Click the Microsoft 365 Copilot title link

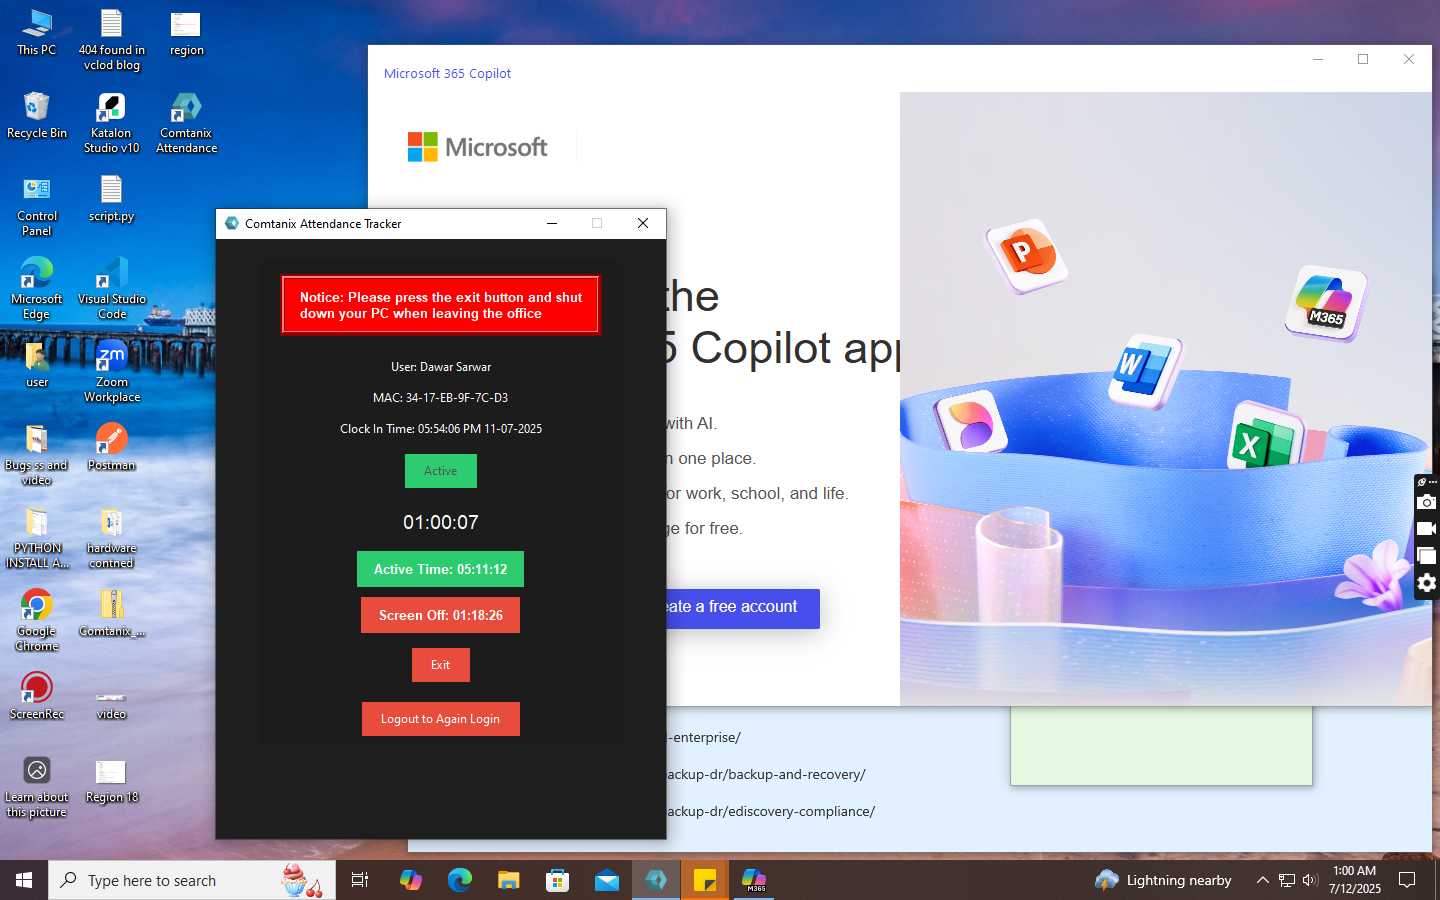(447, 73)
